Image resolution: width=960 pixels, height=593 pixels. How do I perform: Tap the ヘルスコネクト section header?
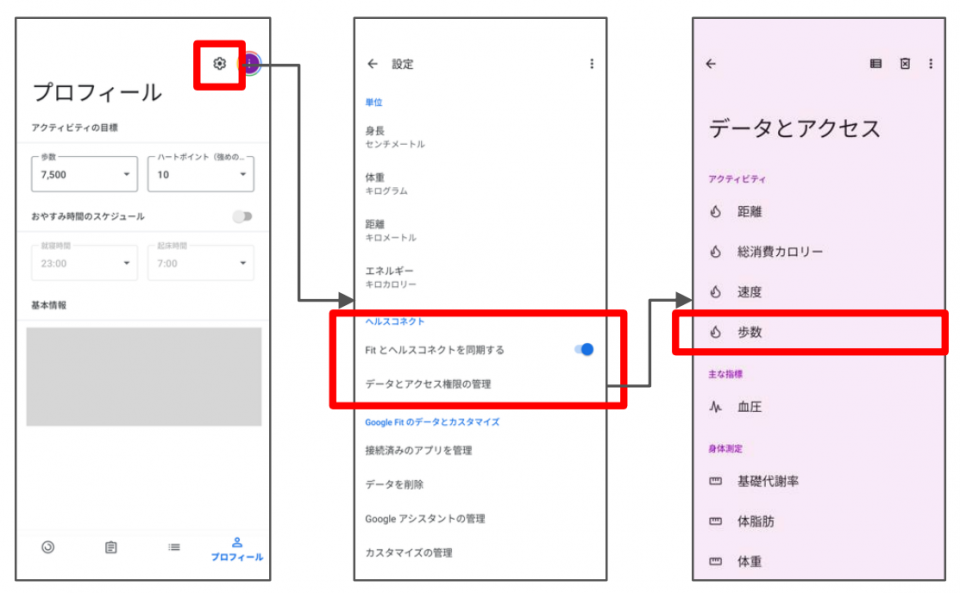[x=394, y=321]
